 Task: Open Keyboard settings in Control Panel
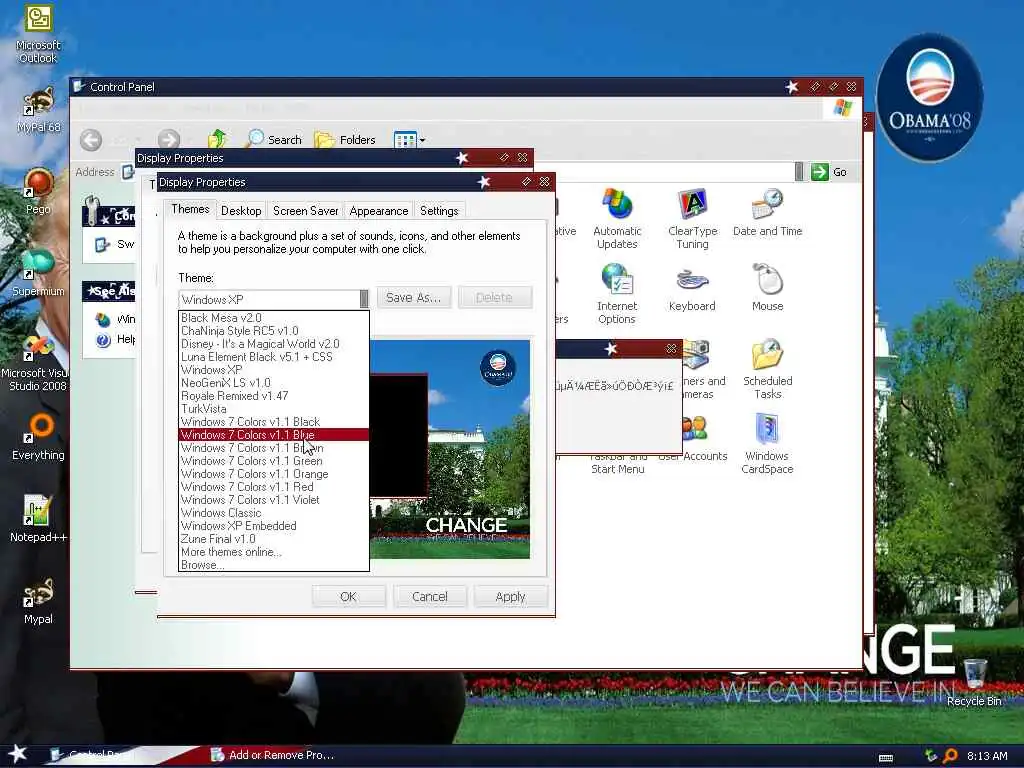click(x=692, y=287)
